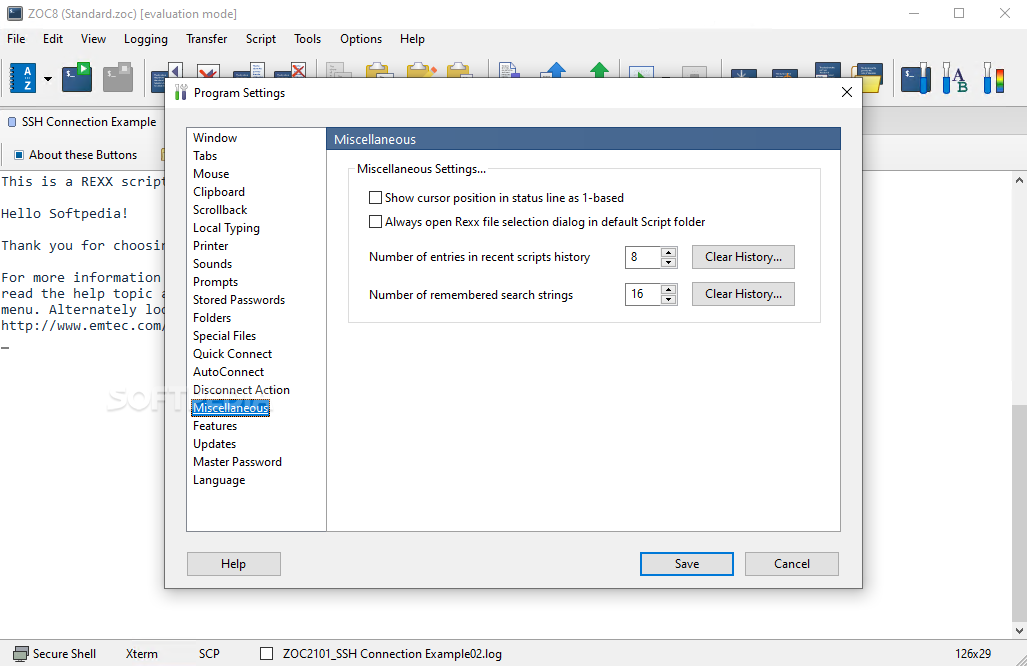Image resolution: width=1027 pixels, height=666 pixels.
Task: Select Disconnect Action category
Action: tap(241, 390)
